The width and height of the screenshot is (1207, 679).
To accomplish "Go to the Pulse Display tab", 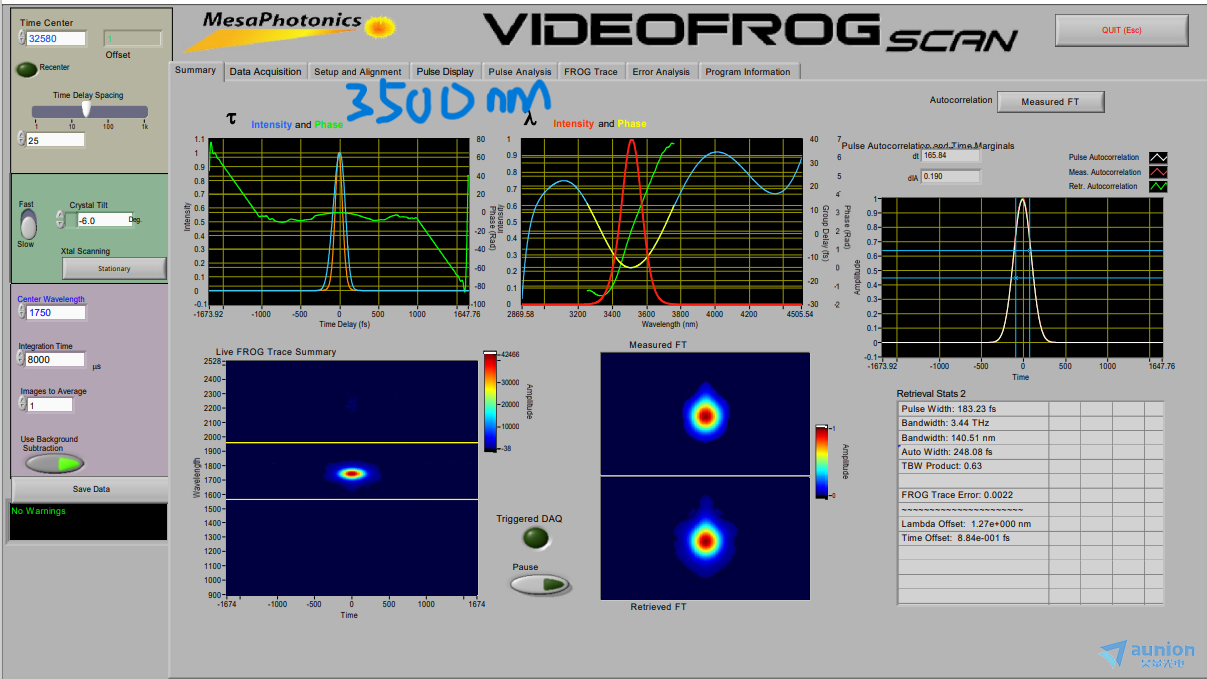I will pos(445,72).
